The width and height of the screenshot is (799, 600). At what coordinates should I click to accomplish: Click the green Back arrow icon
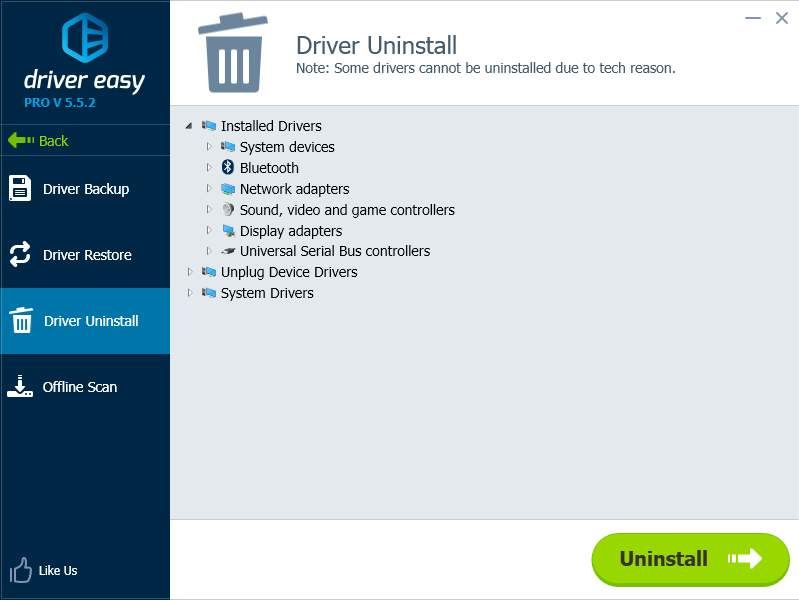[21, 140]
